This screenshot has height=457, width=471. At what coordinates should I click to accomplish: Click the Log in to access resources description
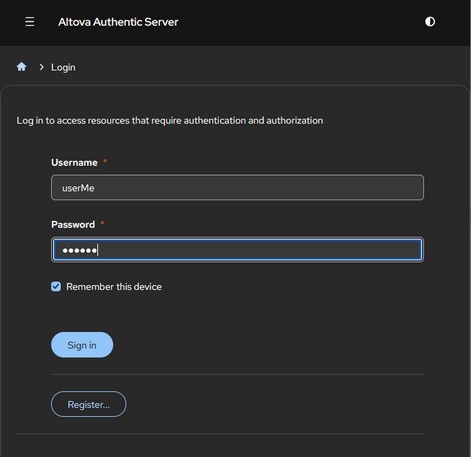click(170, 120)
